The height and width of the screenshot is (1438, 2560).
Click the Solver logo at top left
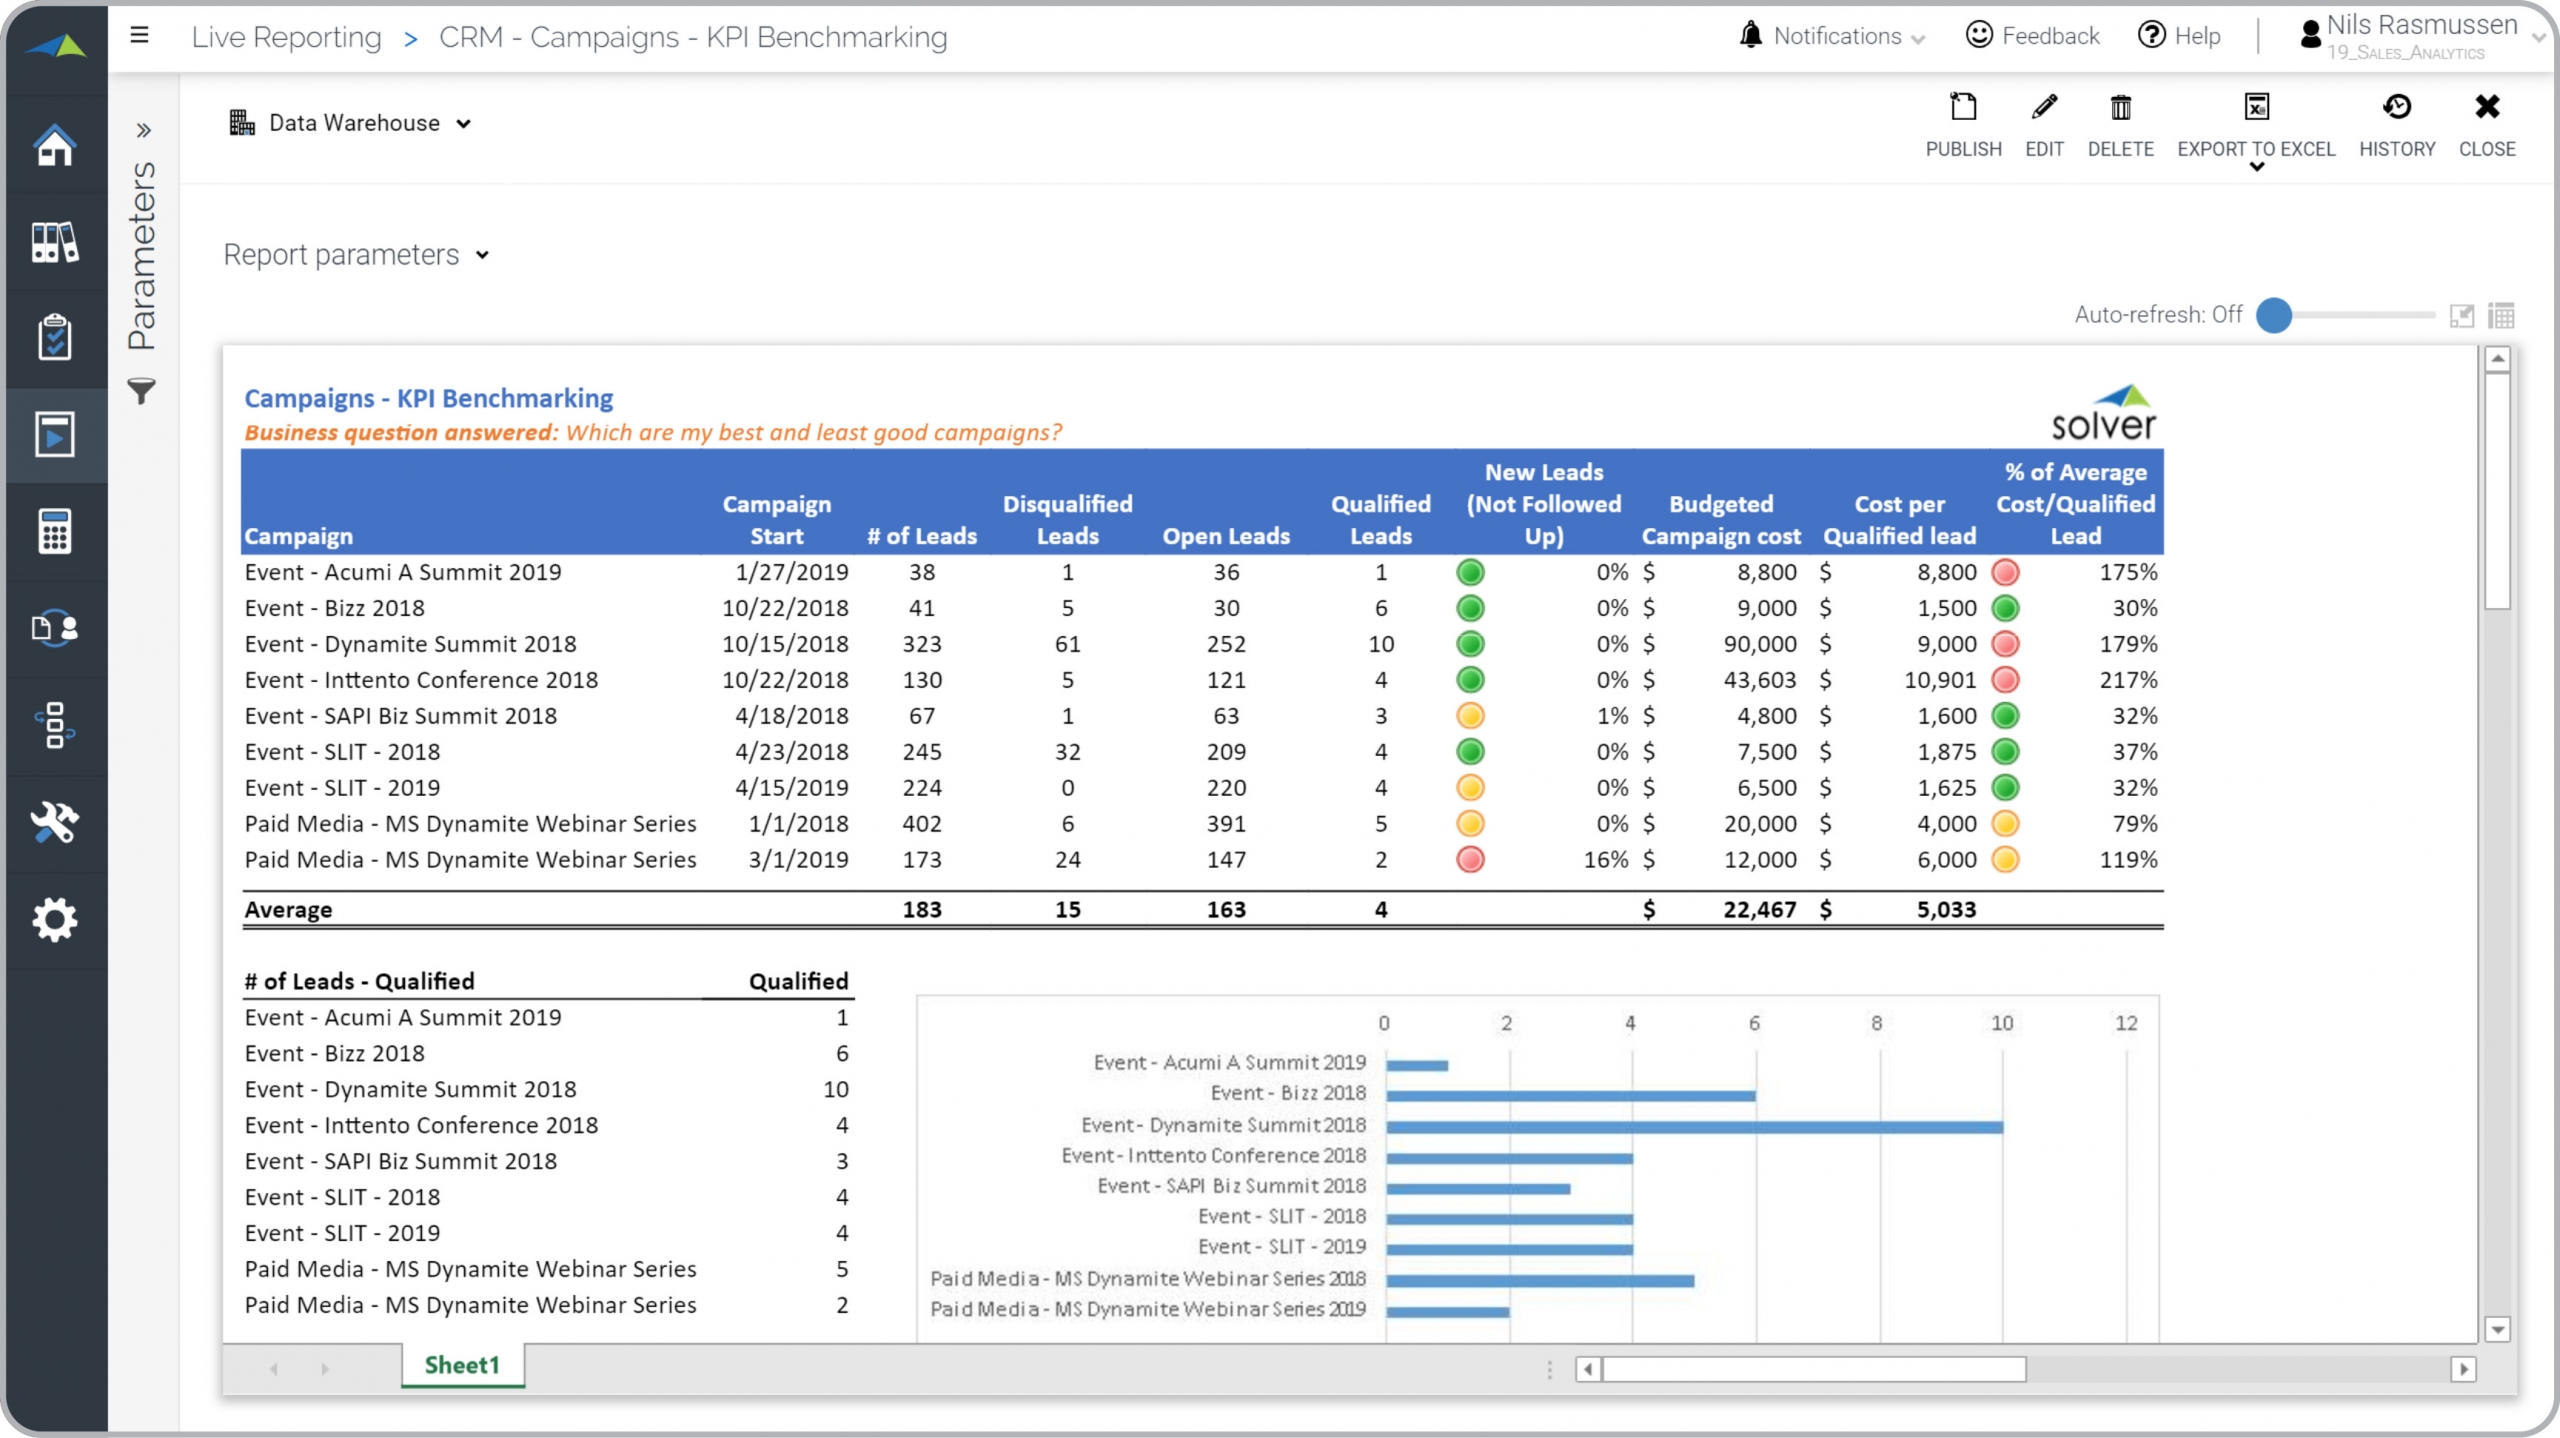56,45
